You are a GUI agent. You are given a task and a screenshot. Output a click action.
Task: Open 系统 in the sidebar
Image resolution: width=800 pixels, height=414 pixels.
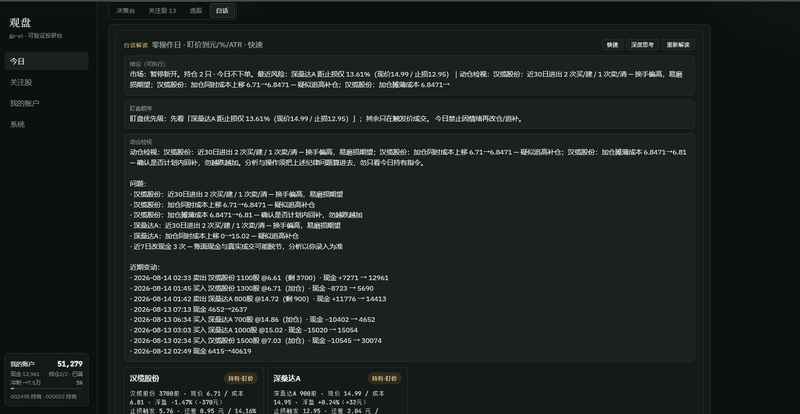(x=46, y=124)
